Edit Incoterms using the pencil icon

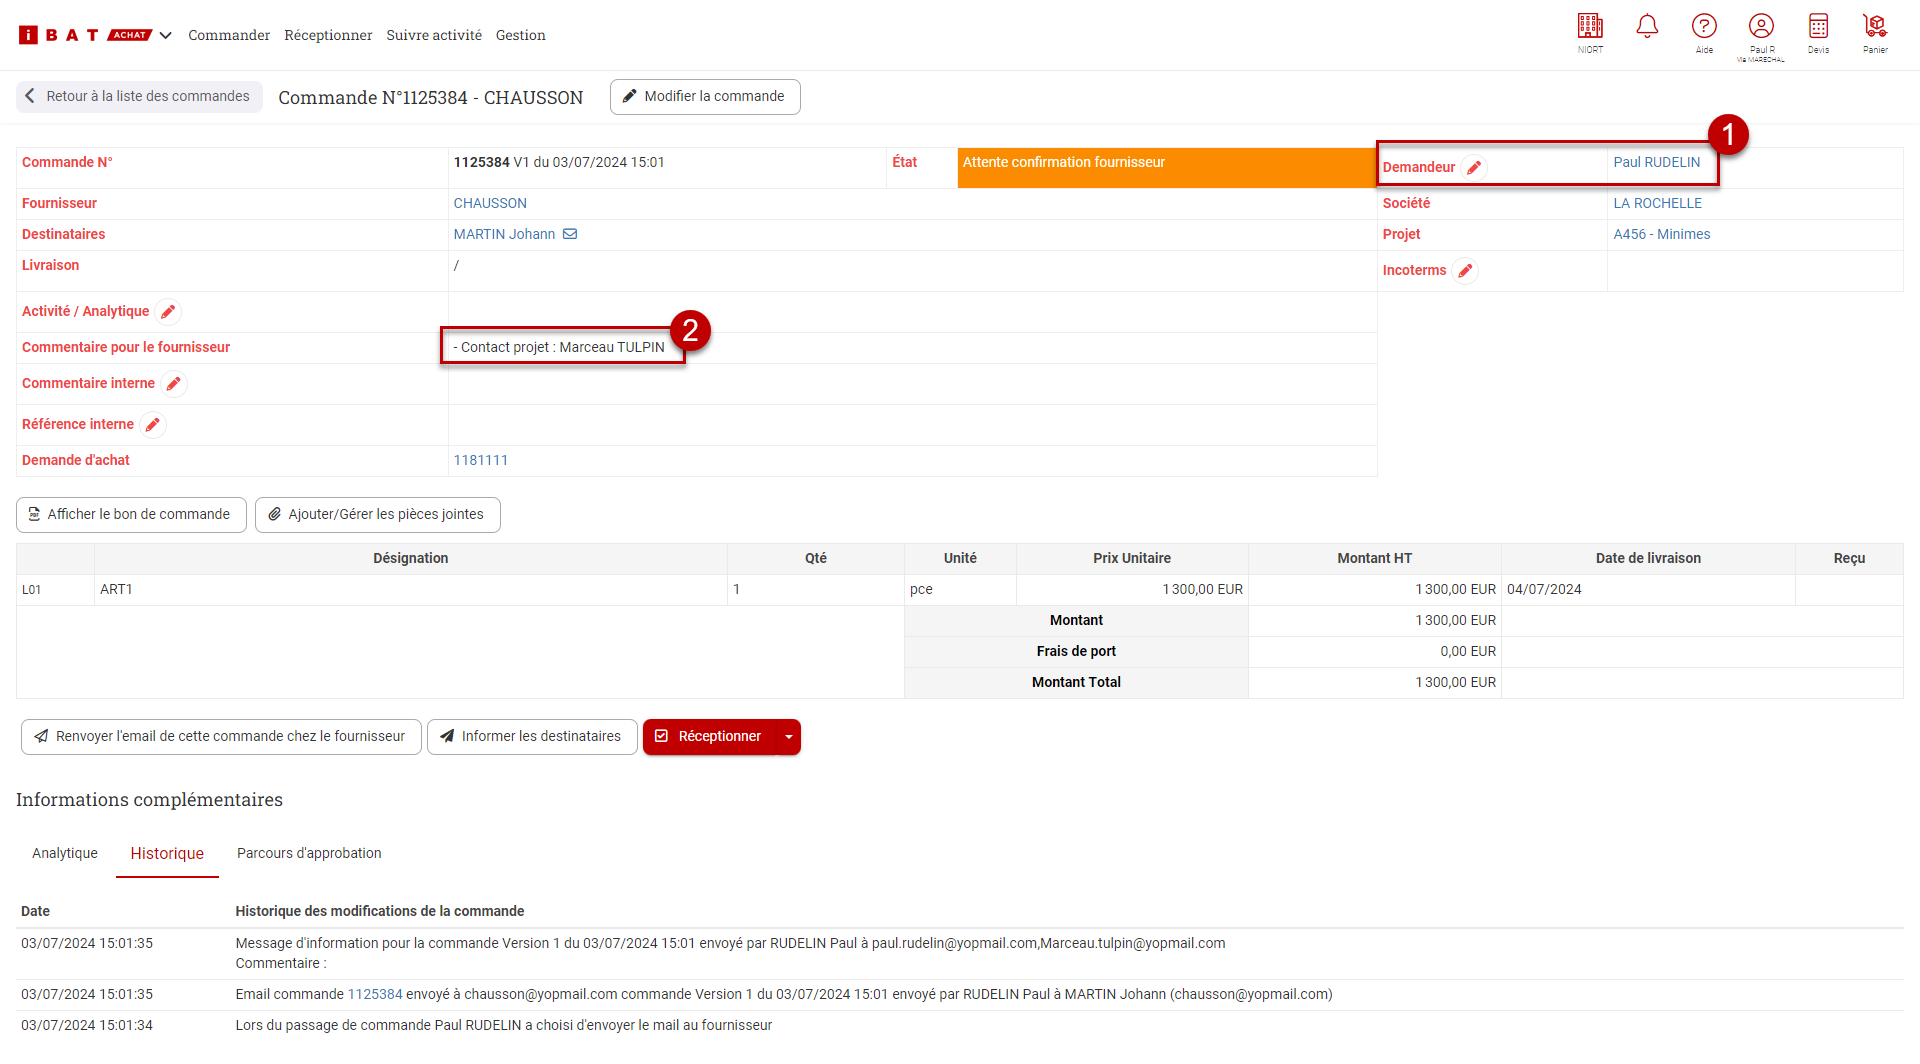click(1465, 271)
